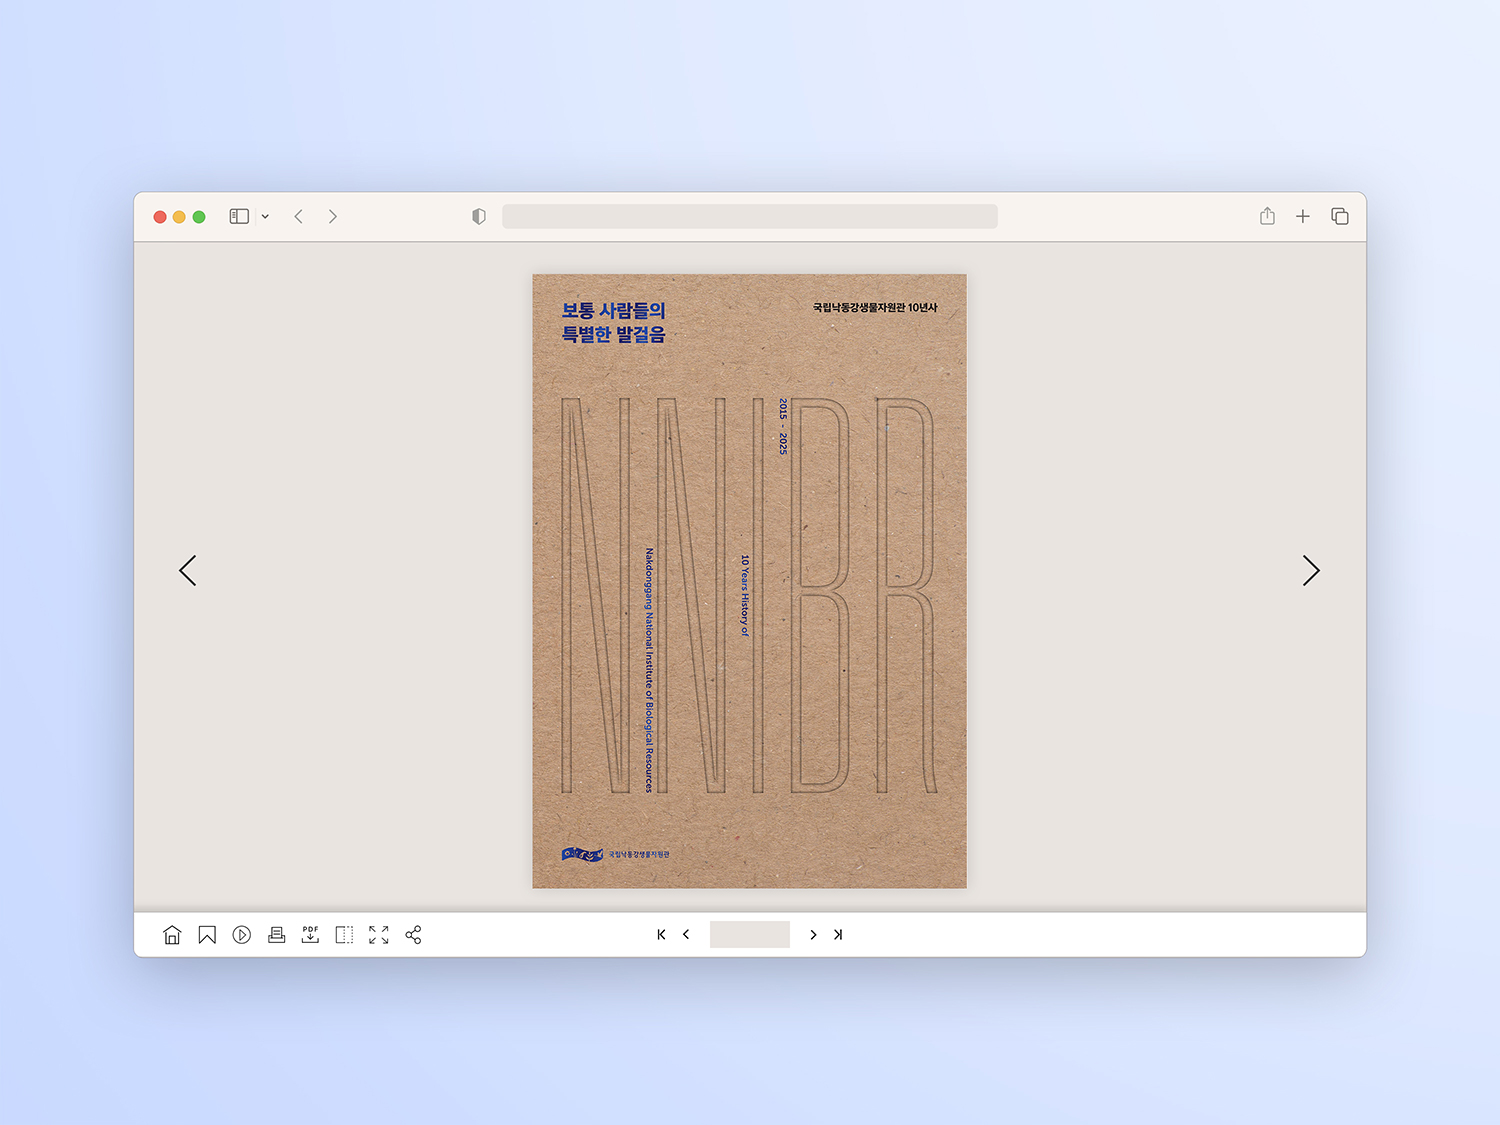Click the book cover page
The height and width of the screenshot is (1125, 1500).
[x=750, y=581]
